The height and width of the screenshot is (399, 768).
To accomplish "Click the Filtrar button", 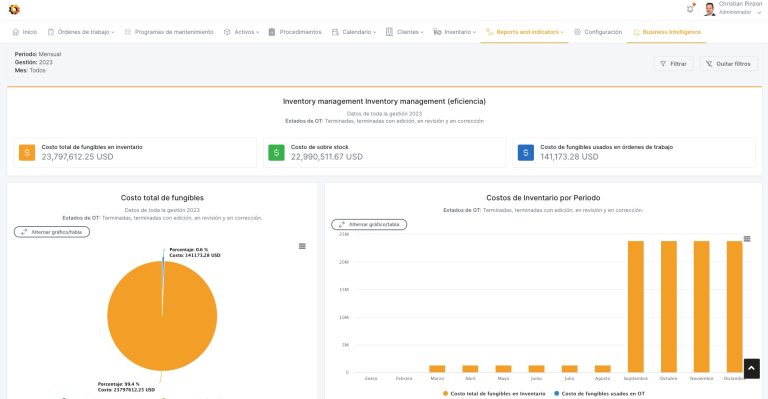I will [x=673, y=64].
